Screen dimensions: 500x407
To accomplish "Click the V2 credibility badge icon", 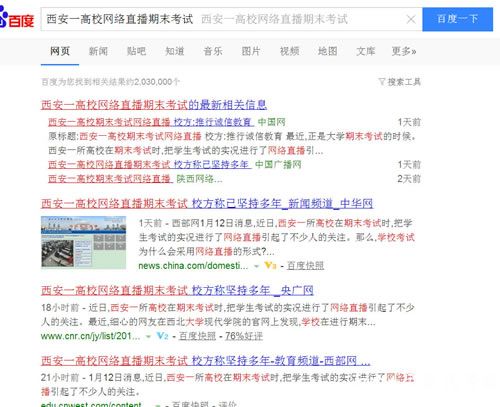I will (x=162, y=336).
